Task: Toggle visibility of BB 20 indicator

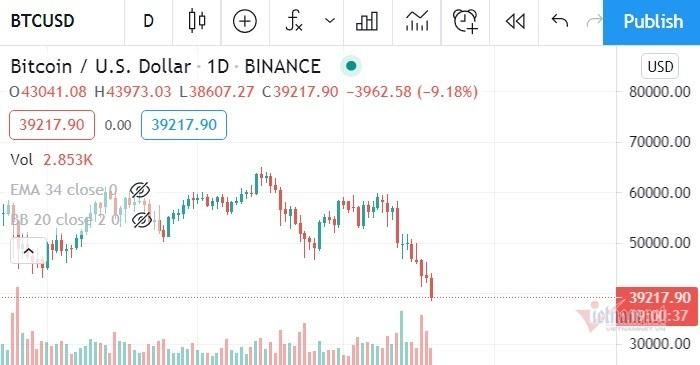Action: (142, 220)
